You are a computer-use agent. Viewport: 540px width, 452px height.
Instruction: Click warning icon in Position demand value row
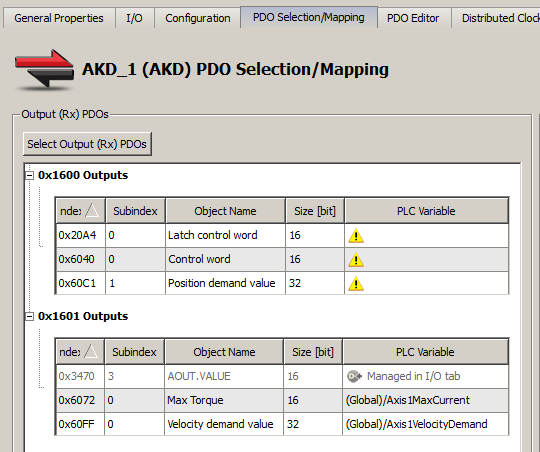click(356, 284)
